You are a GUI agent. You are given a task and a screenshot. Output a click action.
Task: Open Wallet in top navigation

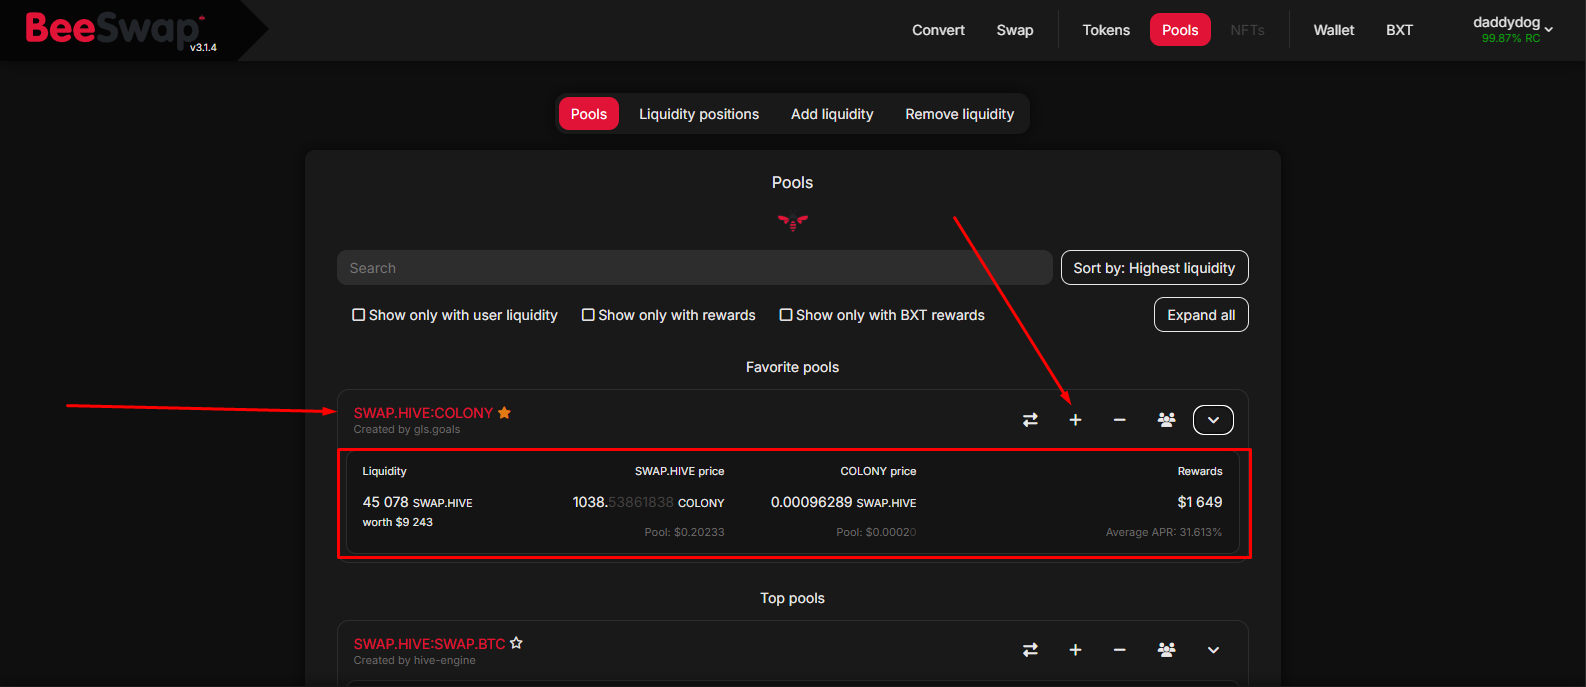click(x=1334, y=30)
